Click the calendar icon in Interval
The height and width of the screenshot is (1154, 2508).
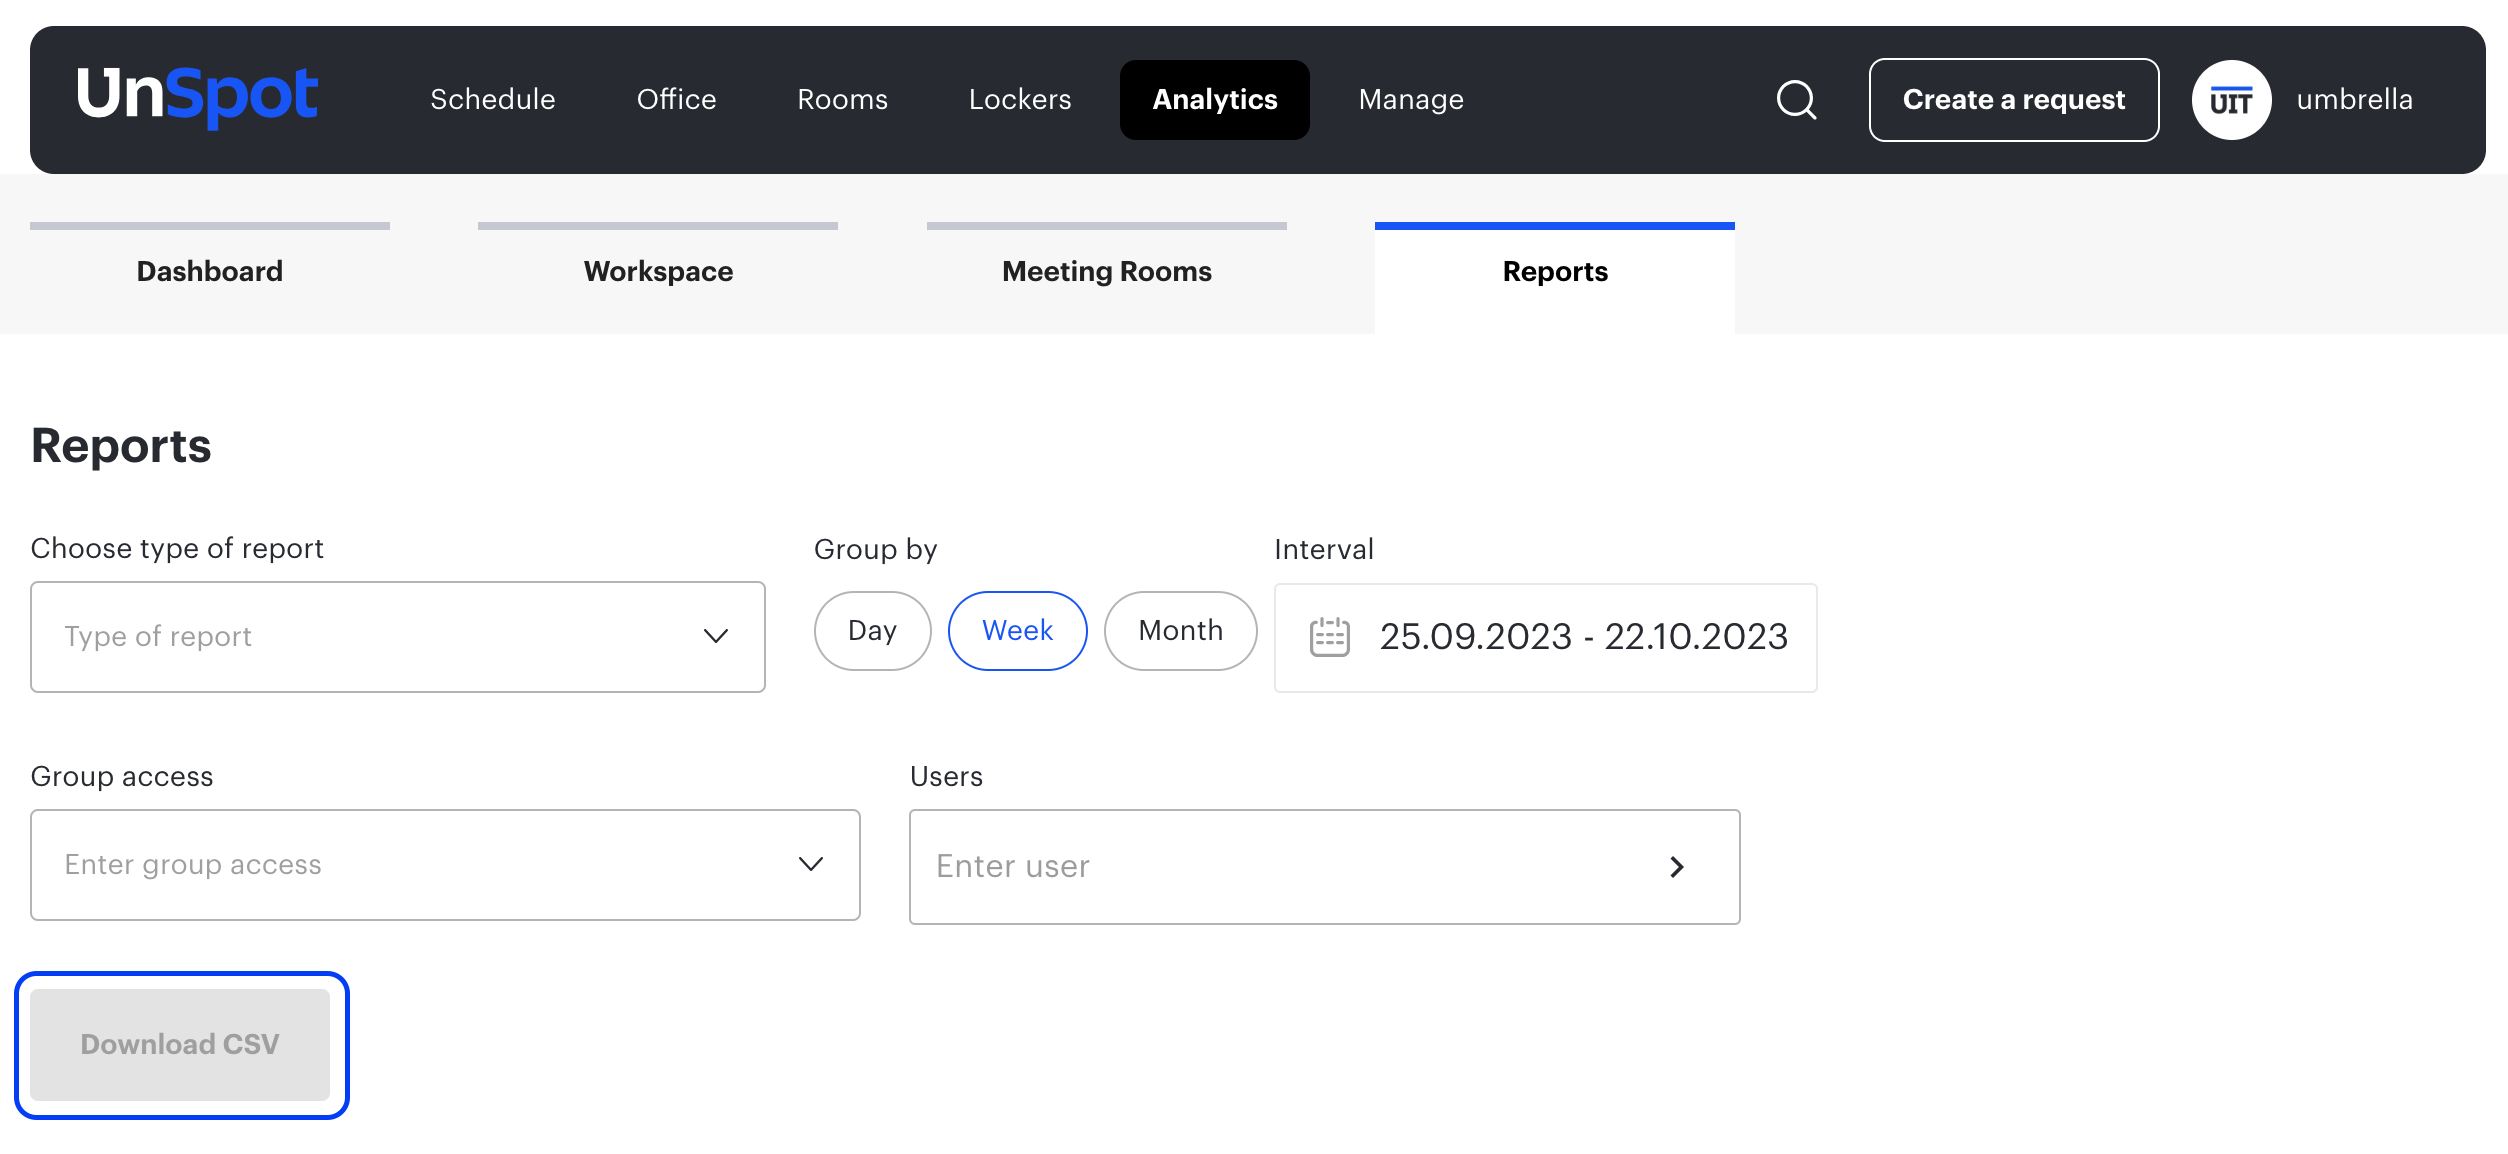[x=1329, y=637]
